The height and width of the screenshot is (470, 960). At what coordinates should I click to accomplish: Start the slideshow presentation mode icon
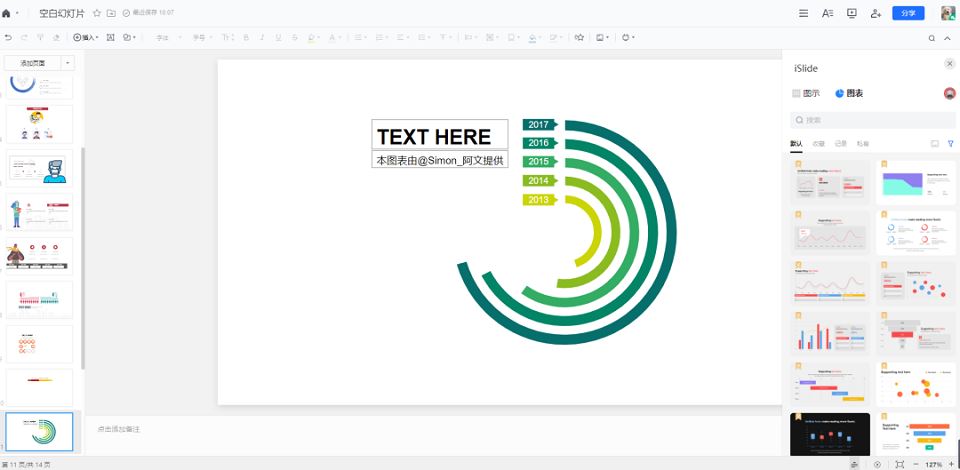pos(852,13)
